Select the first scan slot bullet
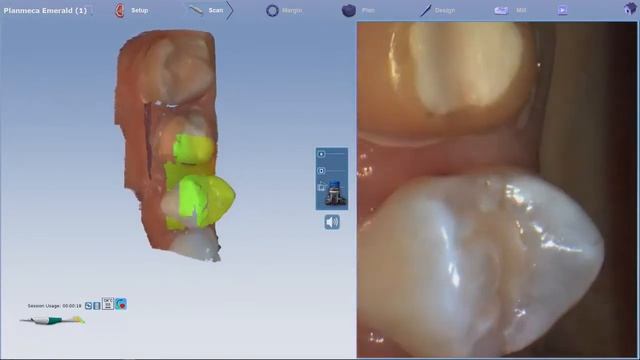 pos(321,154)
